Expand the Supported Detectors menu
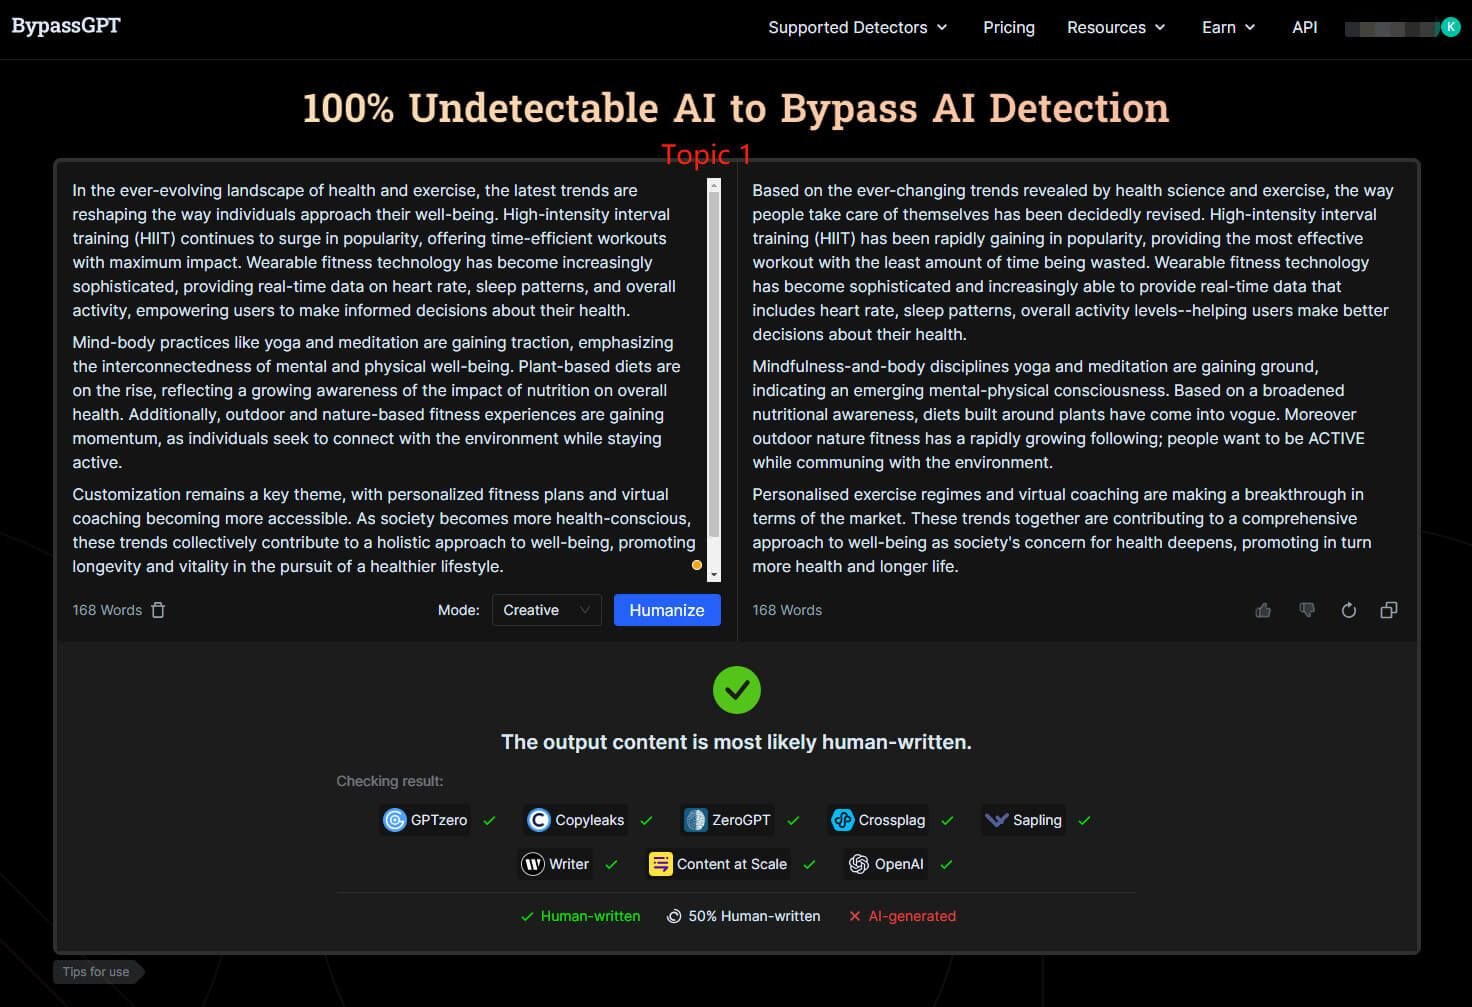The image size is (1472, 1007). (857, 27)
